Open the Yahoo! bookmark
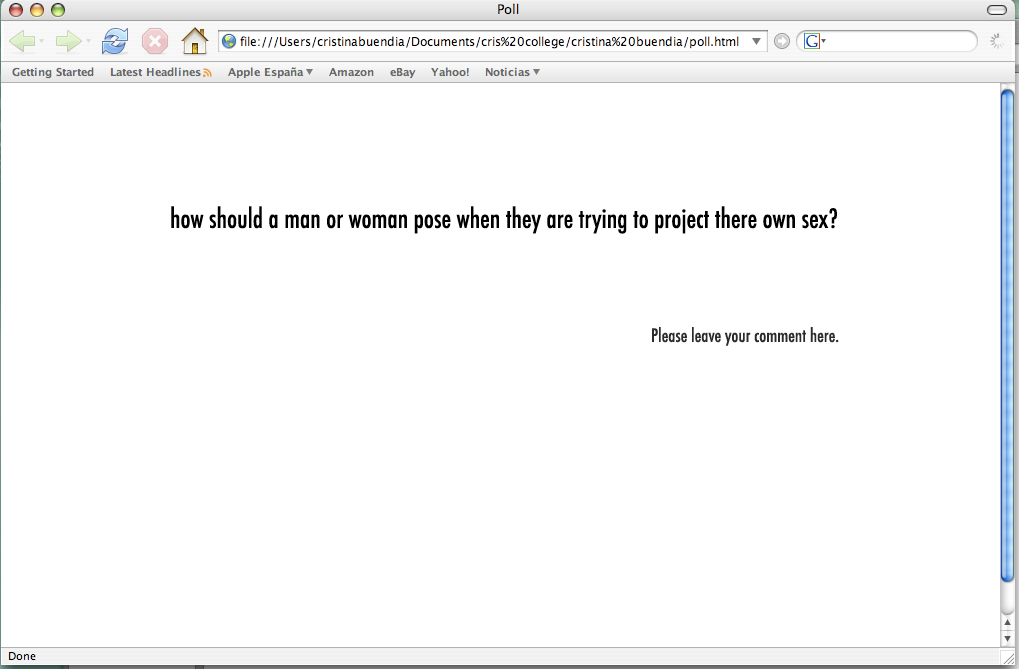This screenshot has height=669, width=1019. (x=450, y=72)
